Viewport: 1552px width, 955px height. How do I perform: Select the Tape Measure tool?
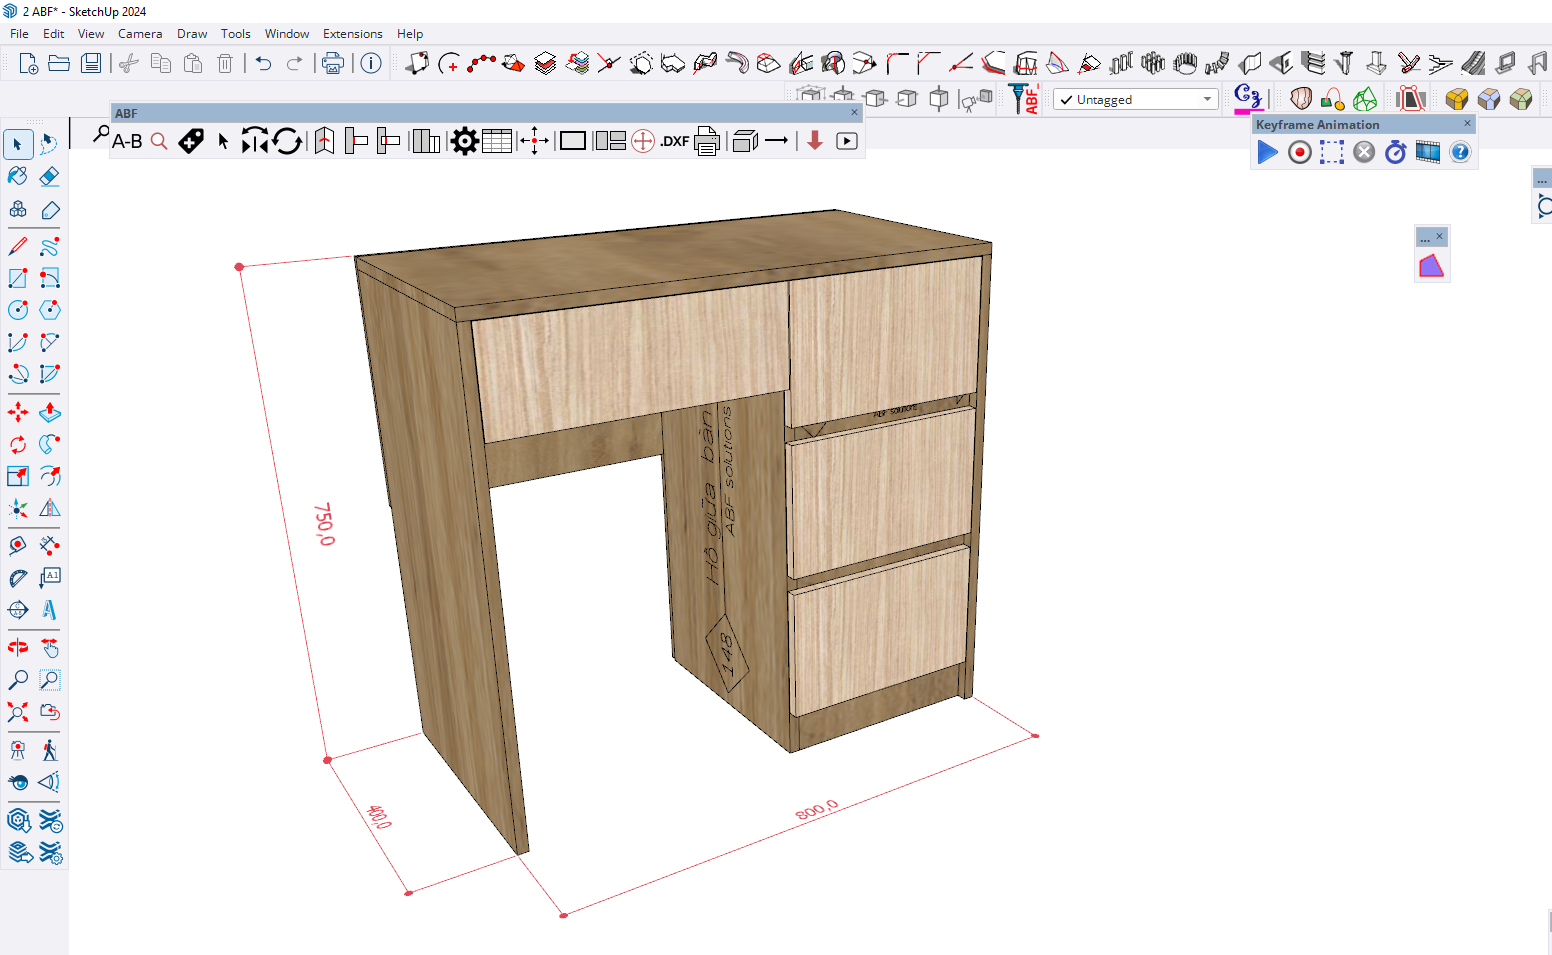click(18, 545)
